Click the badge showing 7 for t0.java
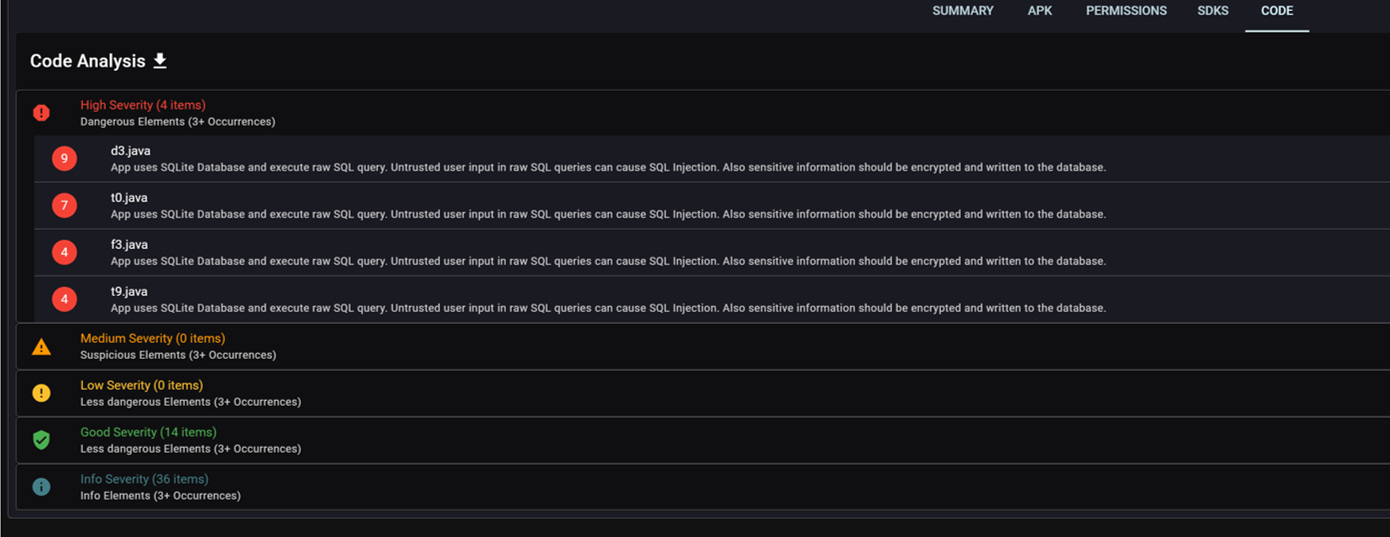Viewport: 1390px width, 537px height. (64, 205)
